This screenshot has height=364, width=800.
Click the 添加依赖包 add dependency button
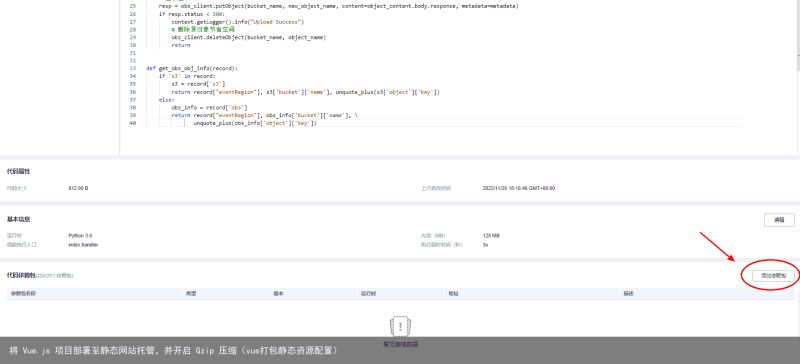coord(773,275)
